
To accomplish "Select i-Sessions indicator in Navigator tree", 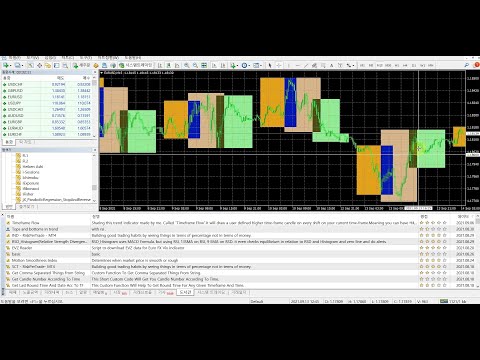I will point(31,172).
